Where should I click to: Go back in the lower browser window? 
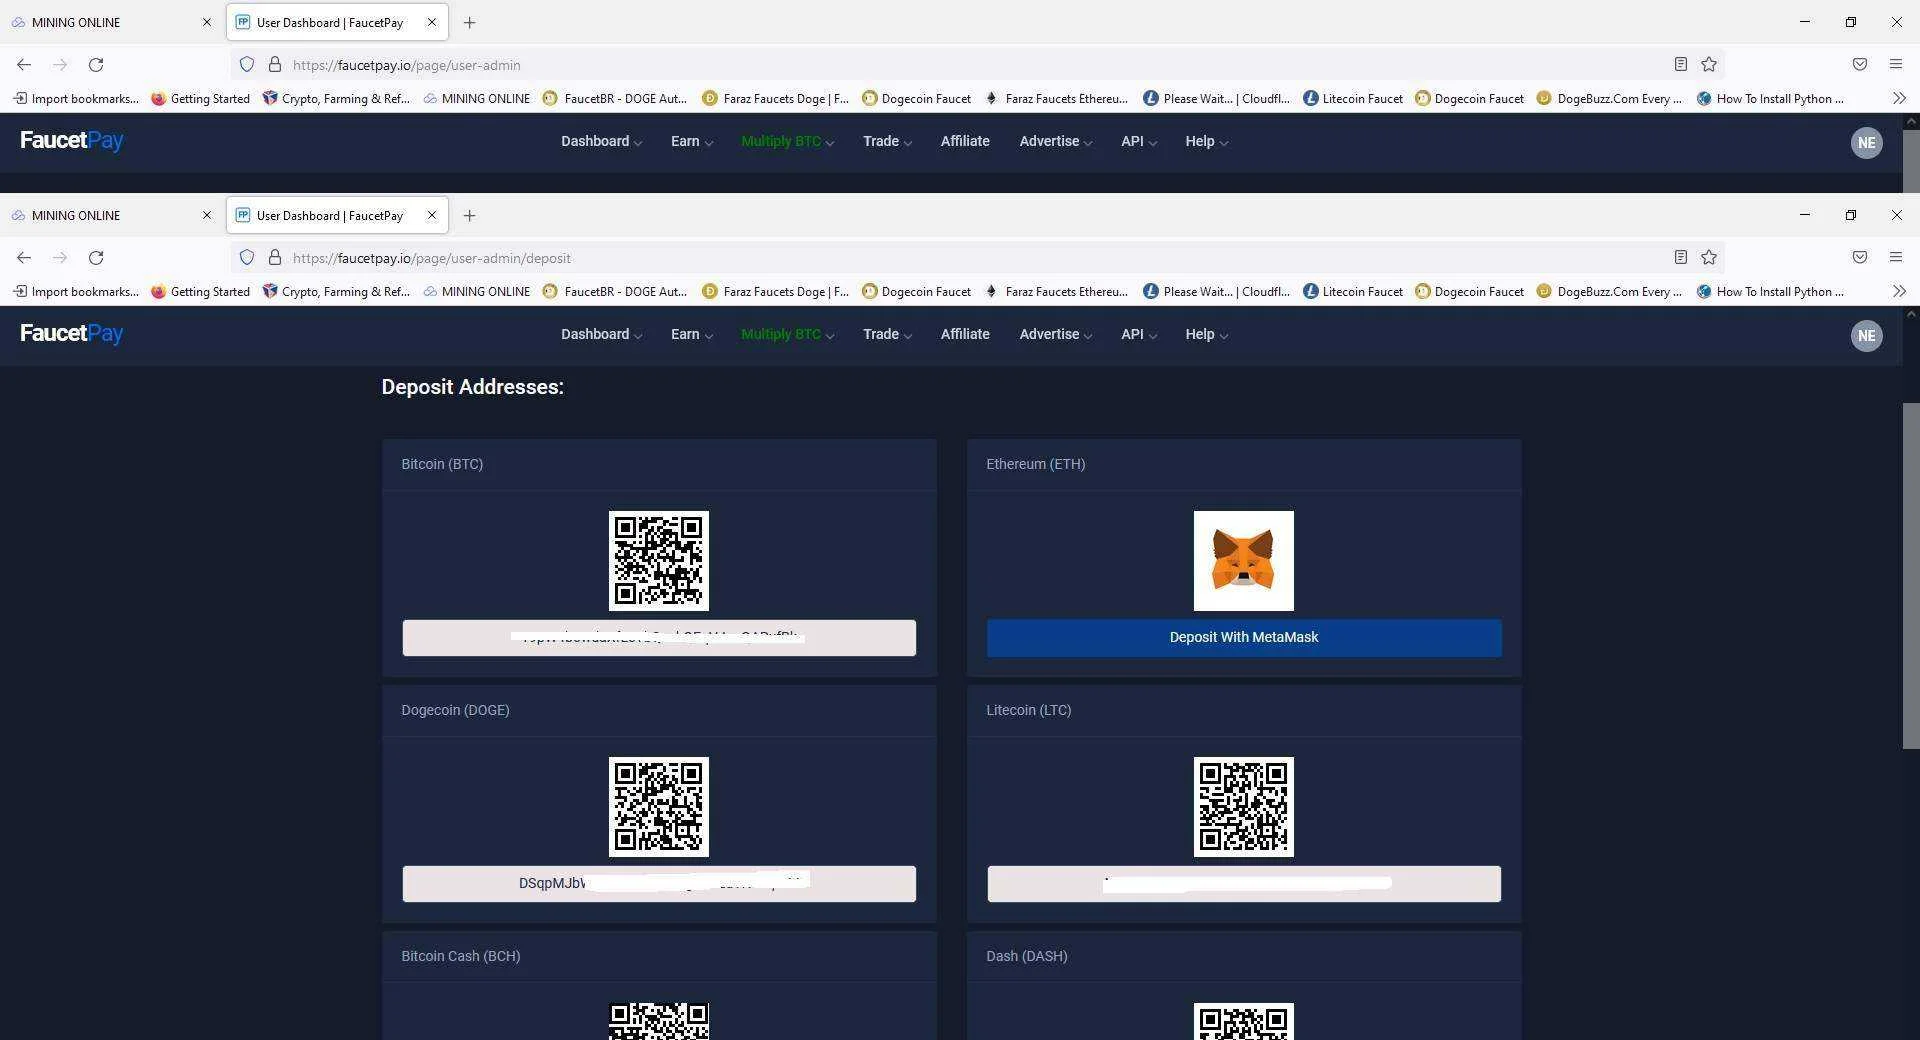coord(24,258)
